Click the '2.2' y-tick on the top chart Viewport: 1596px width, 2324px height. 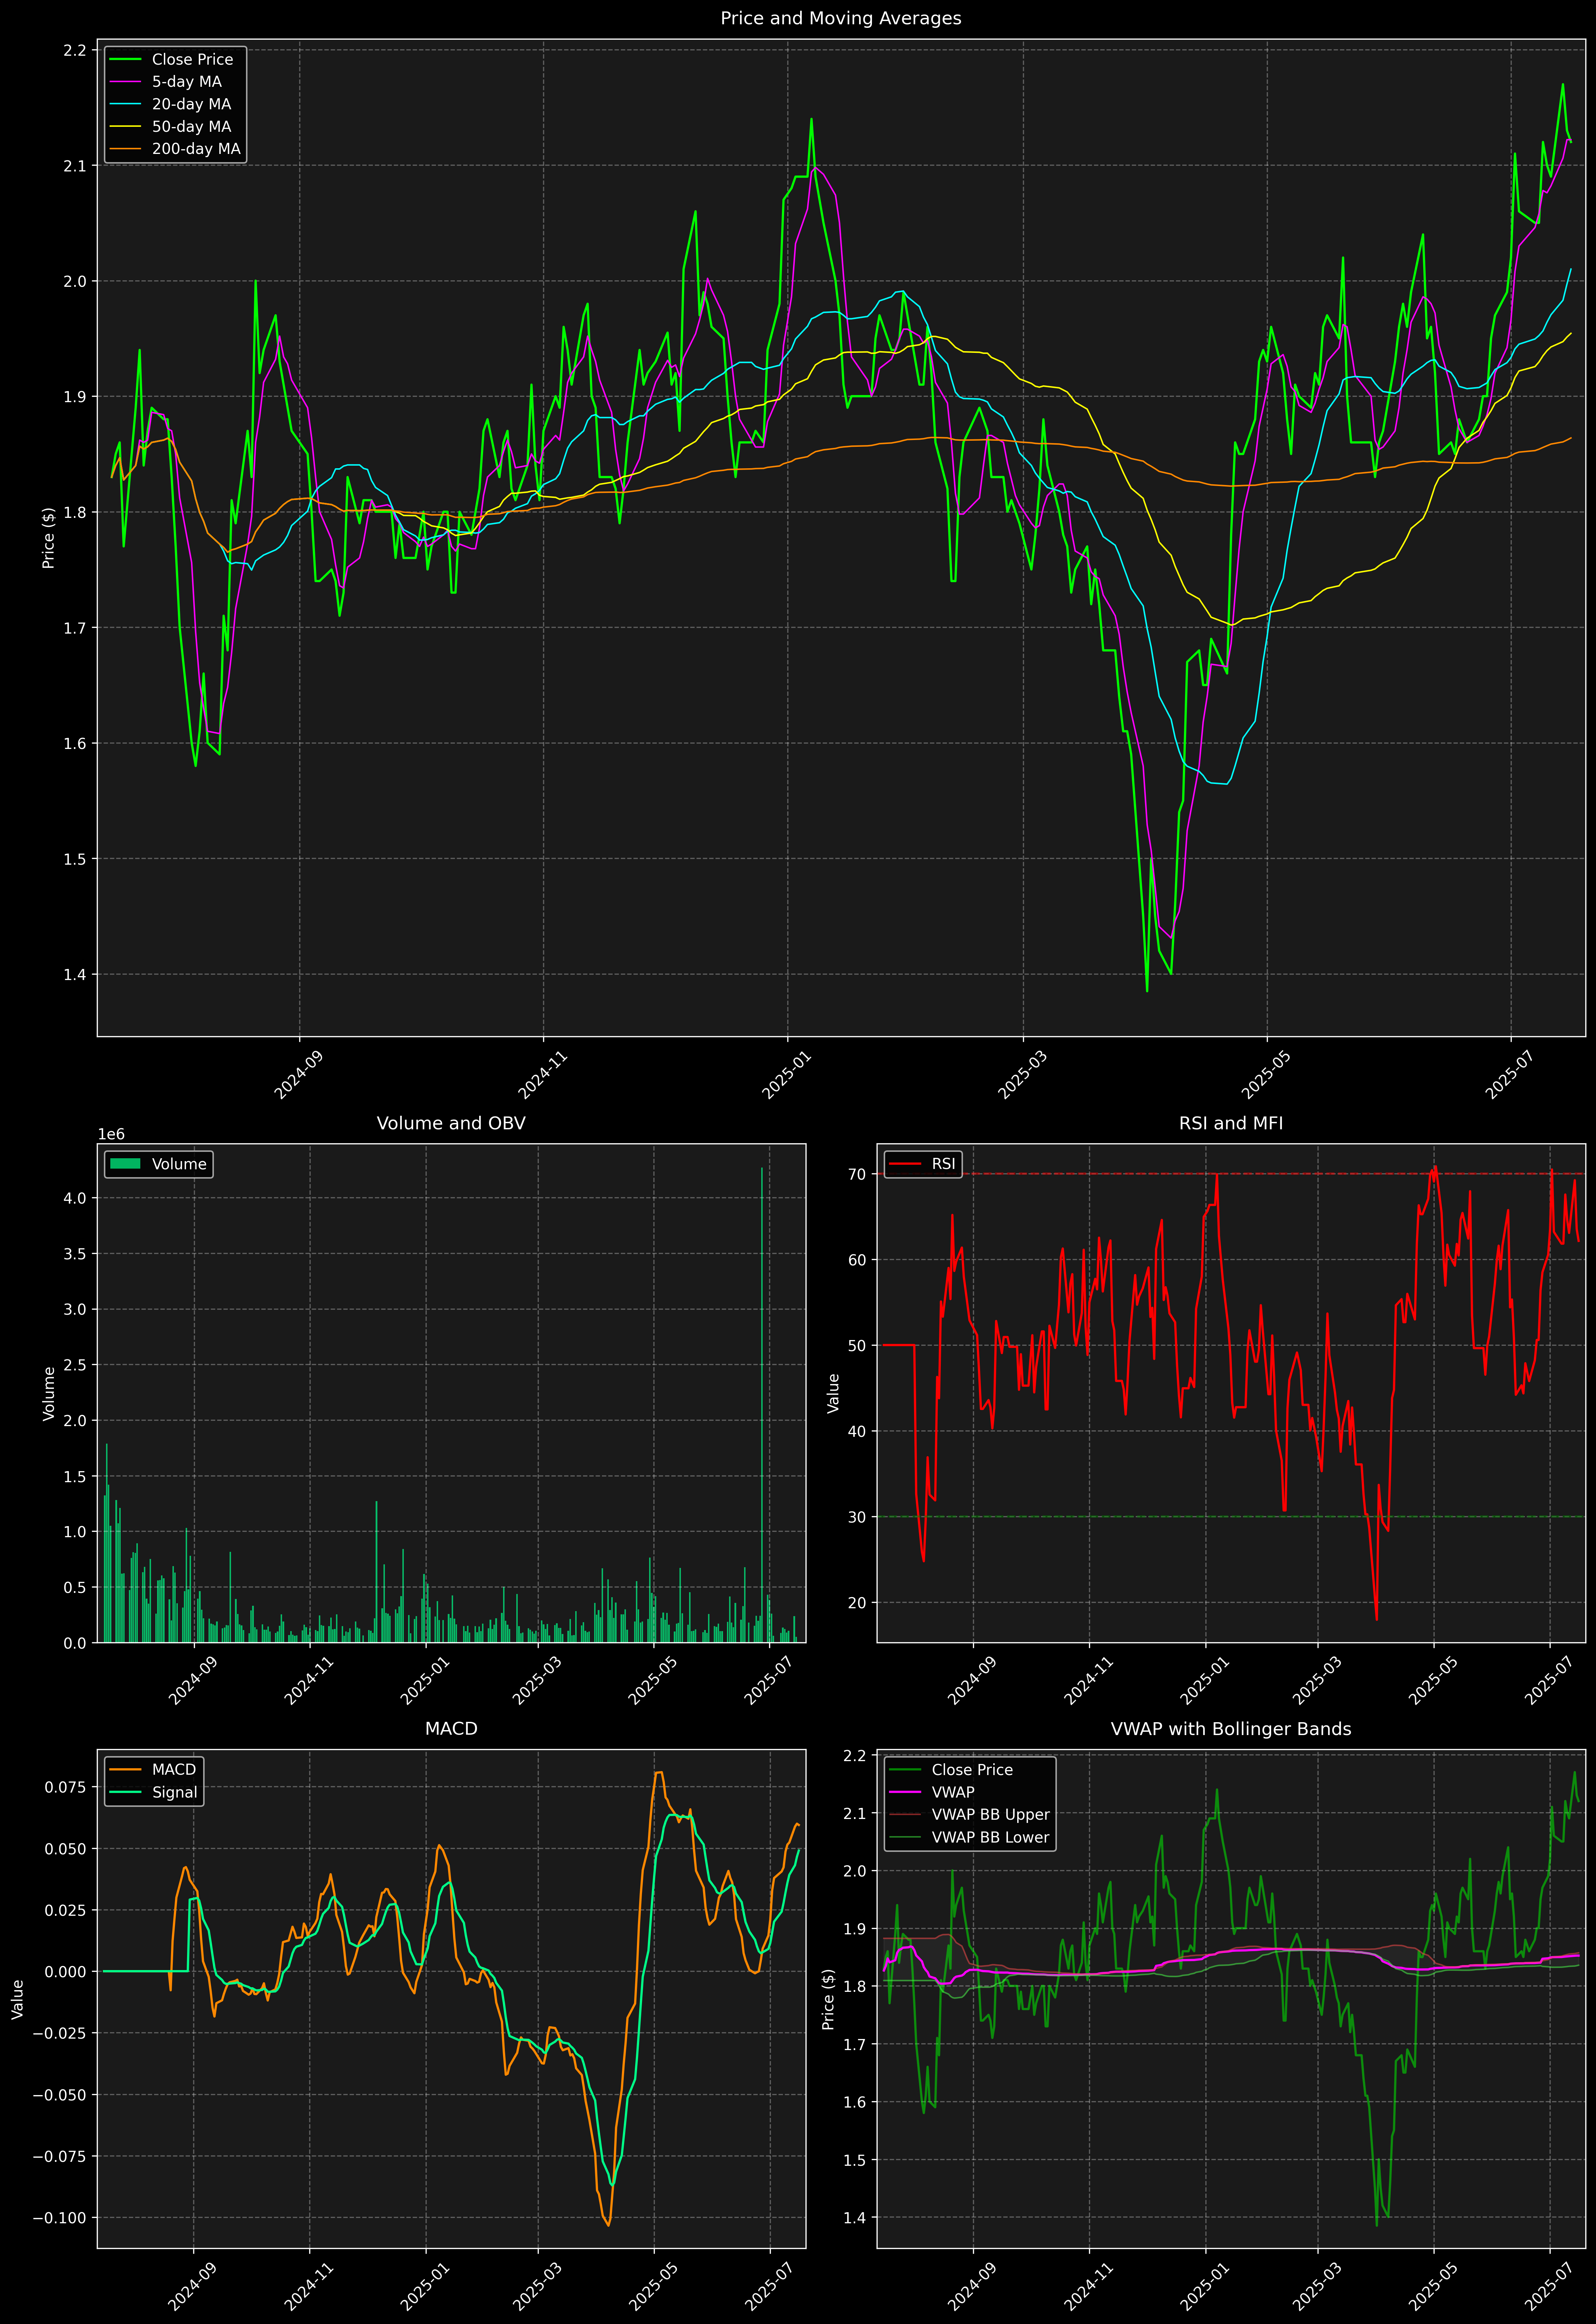coord(75,50)
